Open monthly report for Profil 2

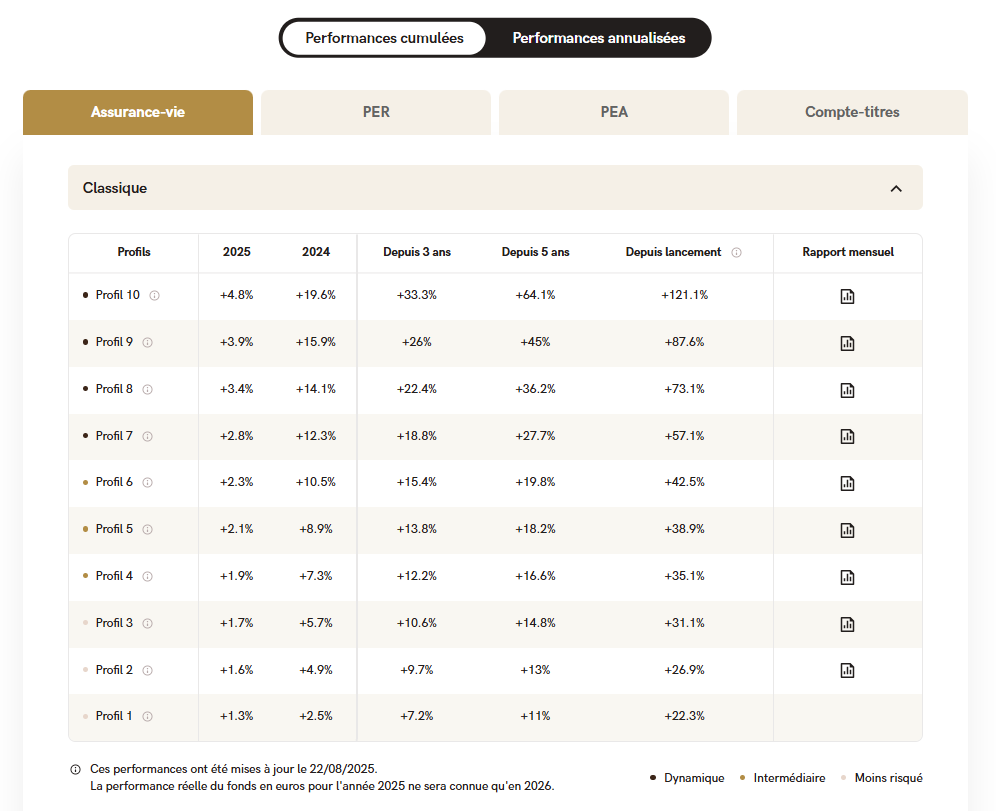(x=847, y=670)
